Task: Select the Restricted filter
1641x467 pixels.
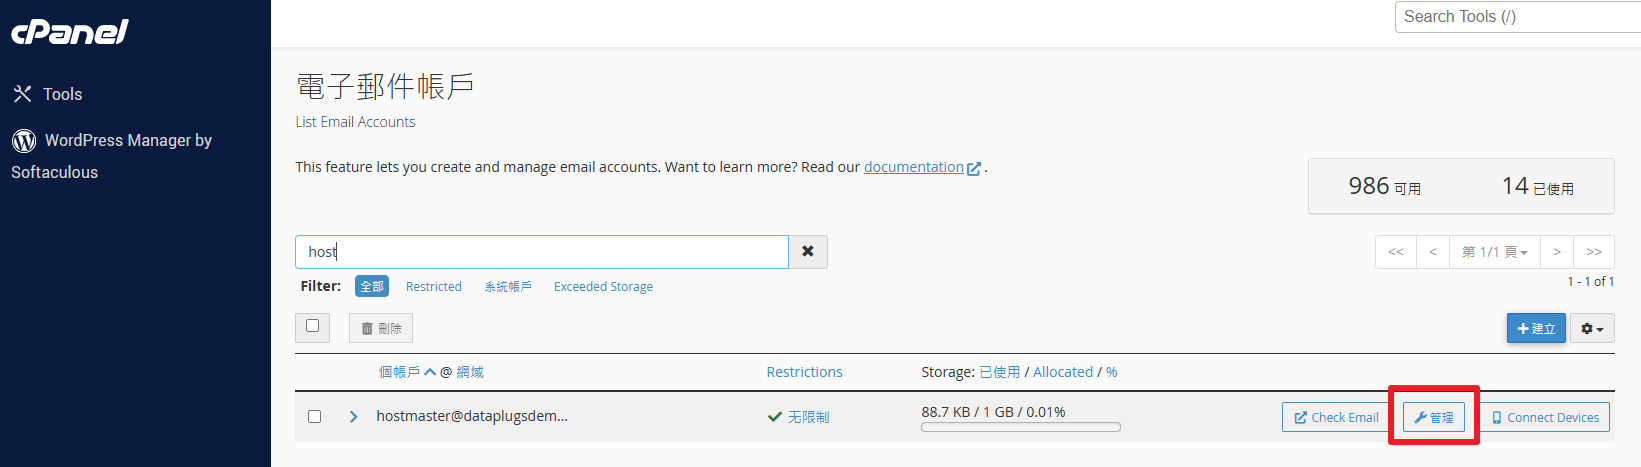Action: (433, 287)
